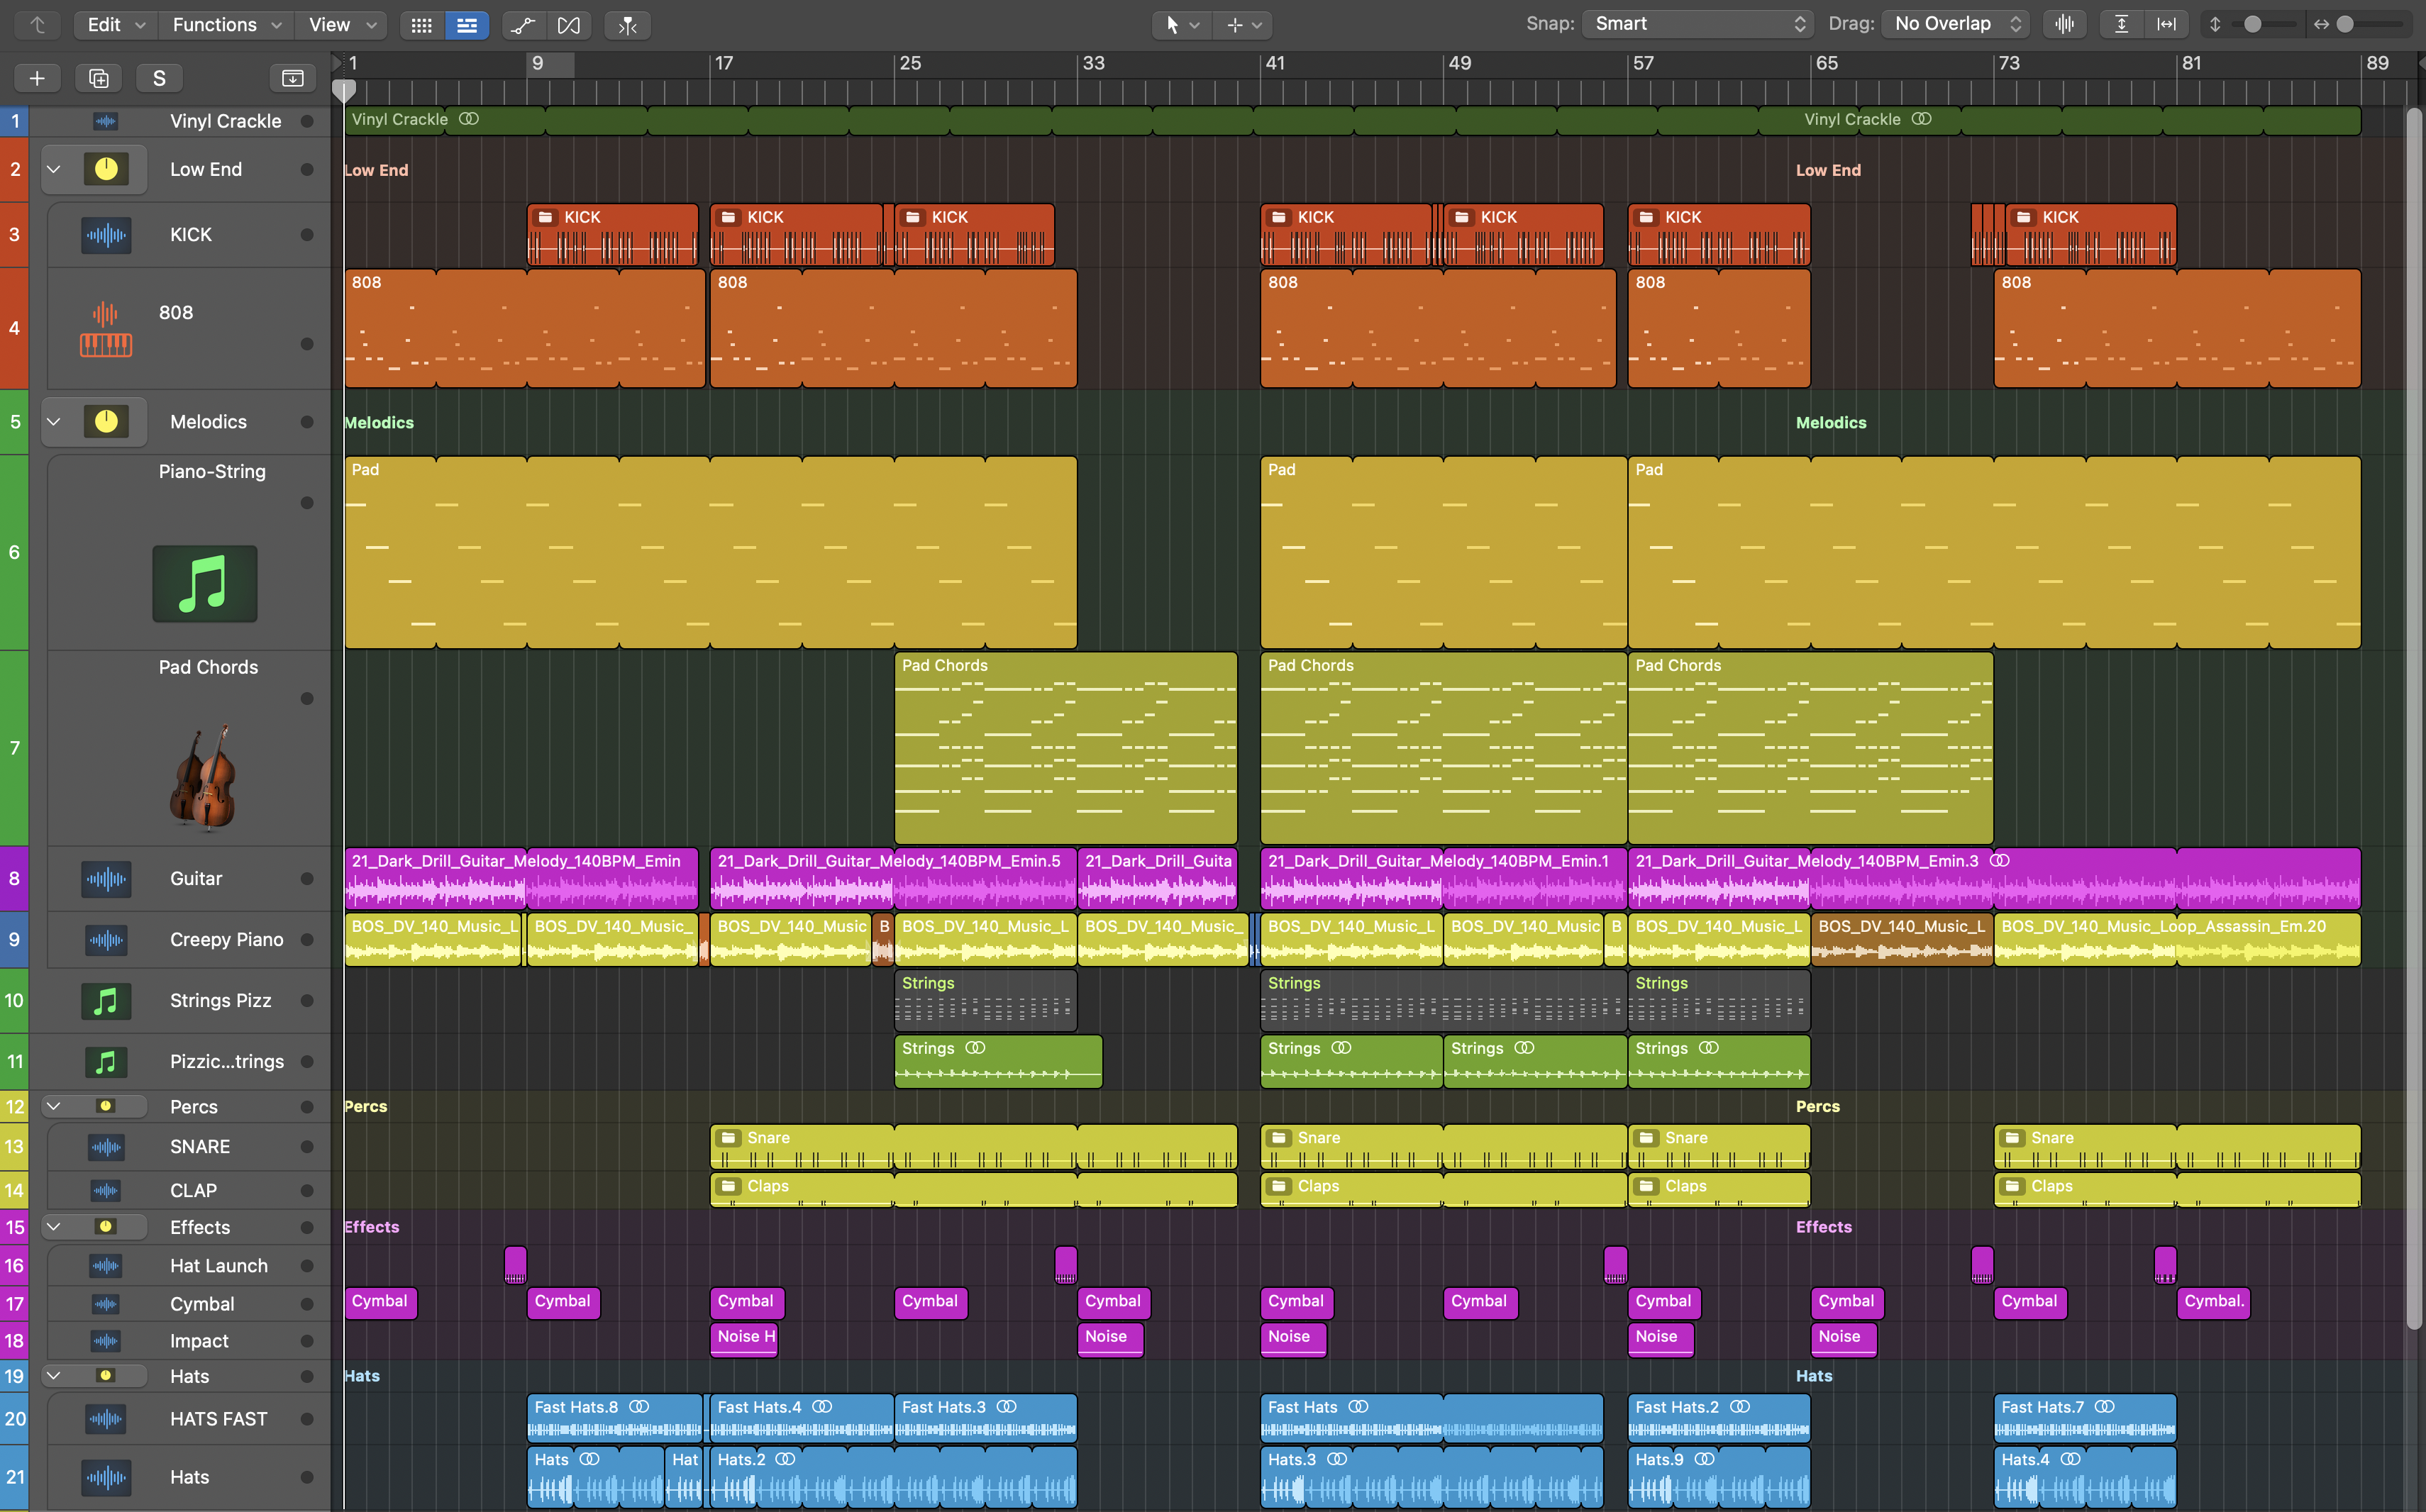Viewport: 2426px width, 1512px height.
Task: Click the waveform zoom icon
Action: [x=2064, y=24]
